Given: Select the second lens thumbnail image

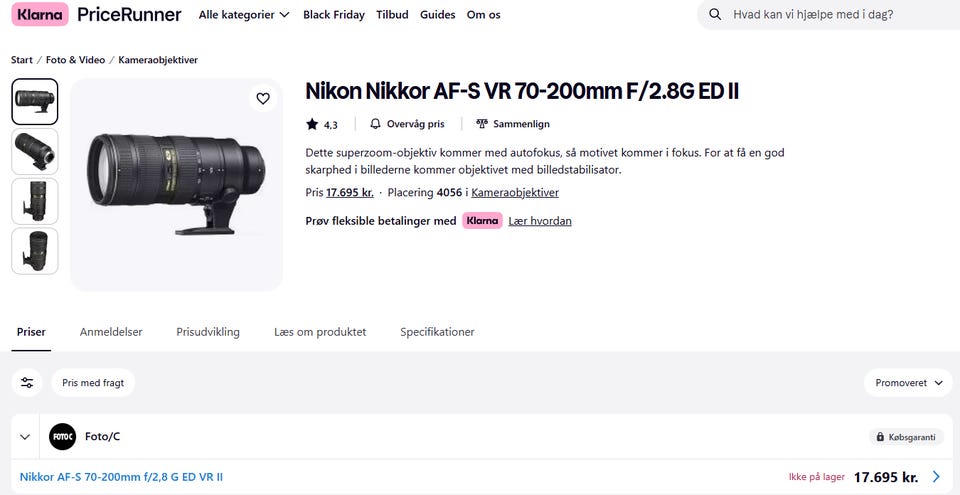Looking at the screenshot, I should [x=35, y=151].
